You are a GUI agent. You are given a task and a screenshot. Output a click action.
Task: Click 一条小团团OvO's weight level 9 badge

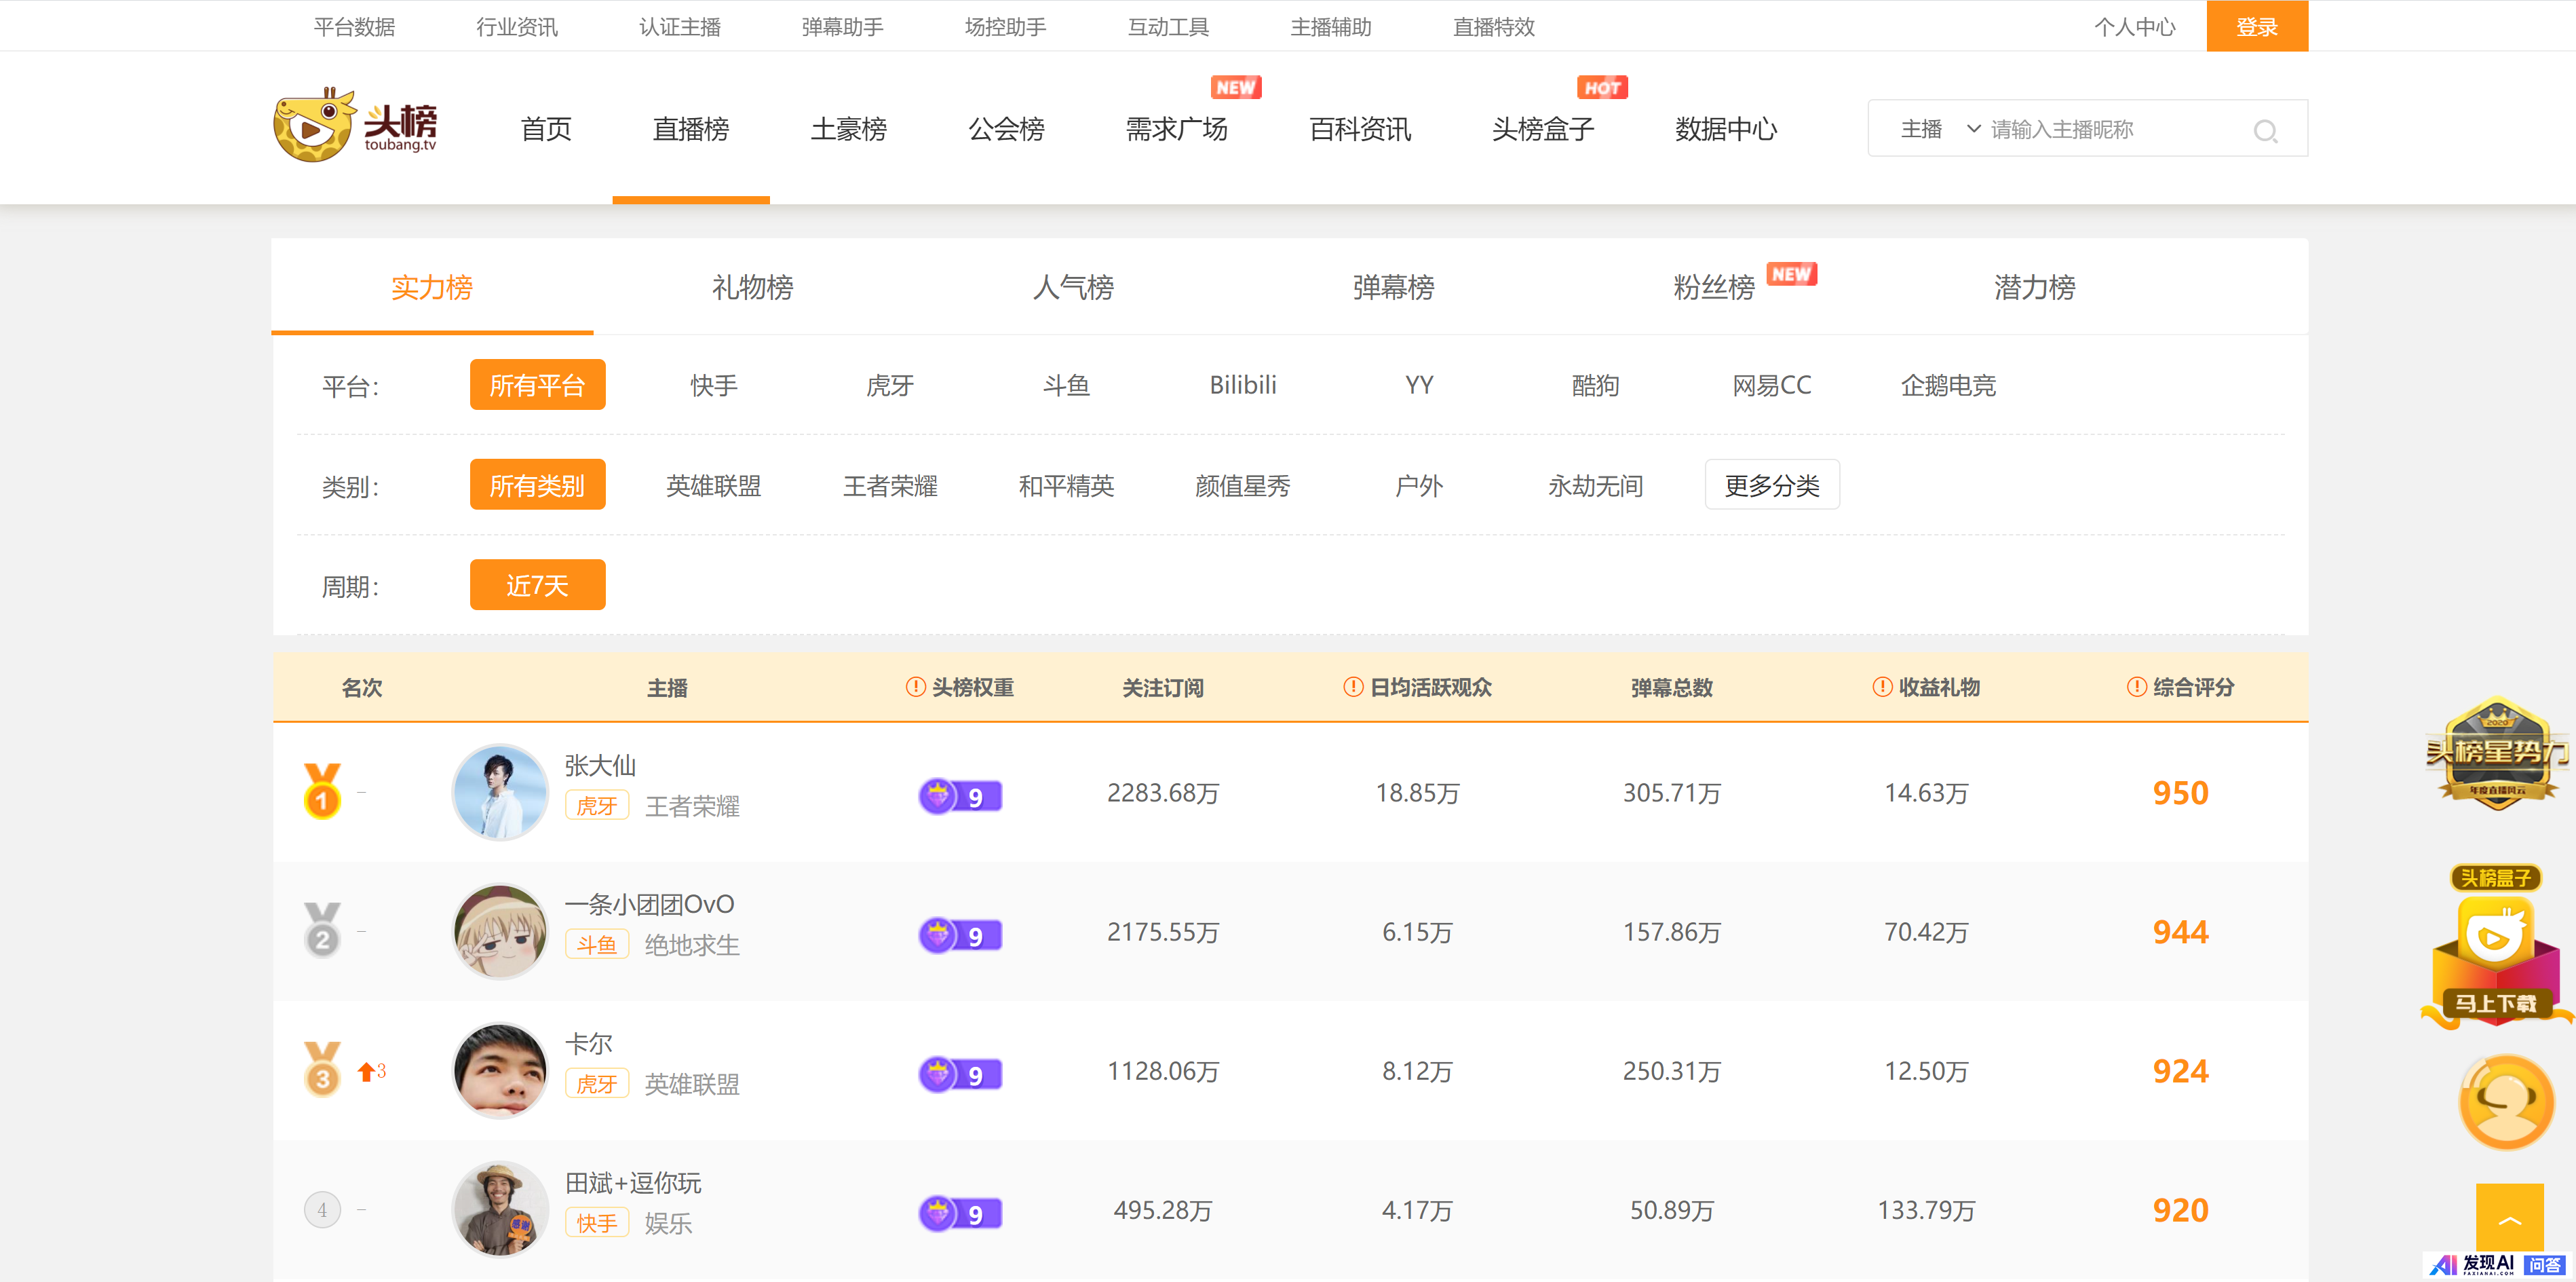tap(960, 935)
